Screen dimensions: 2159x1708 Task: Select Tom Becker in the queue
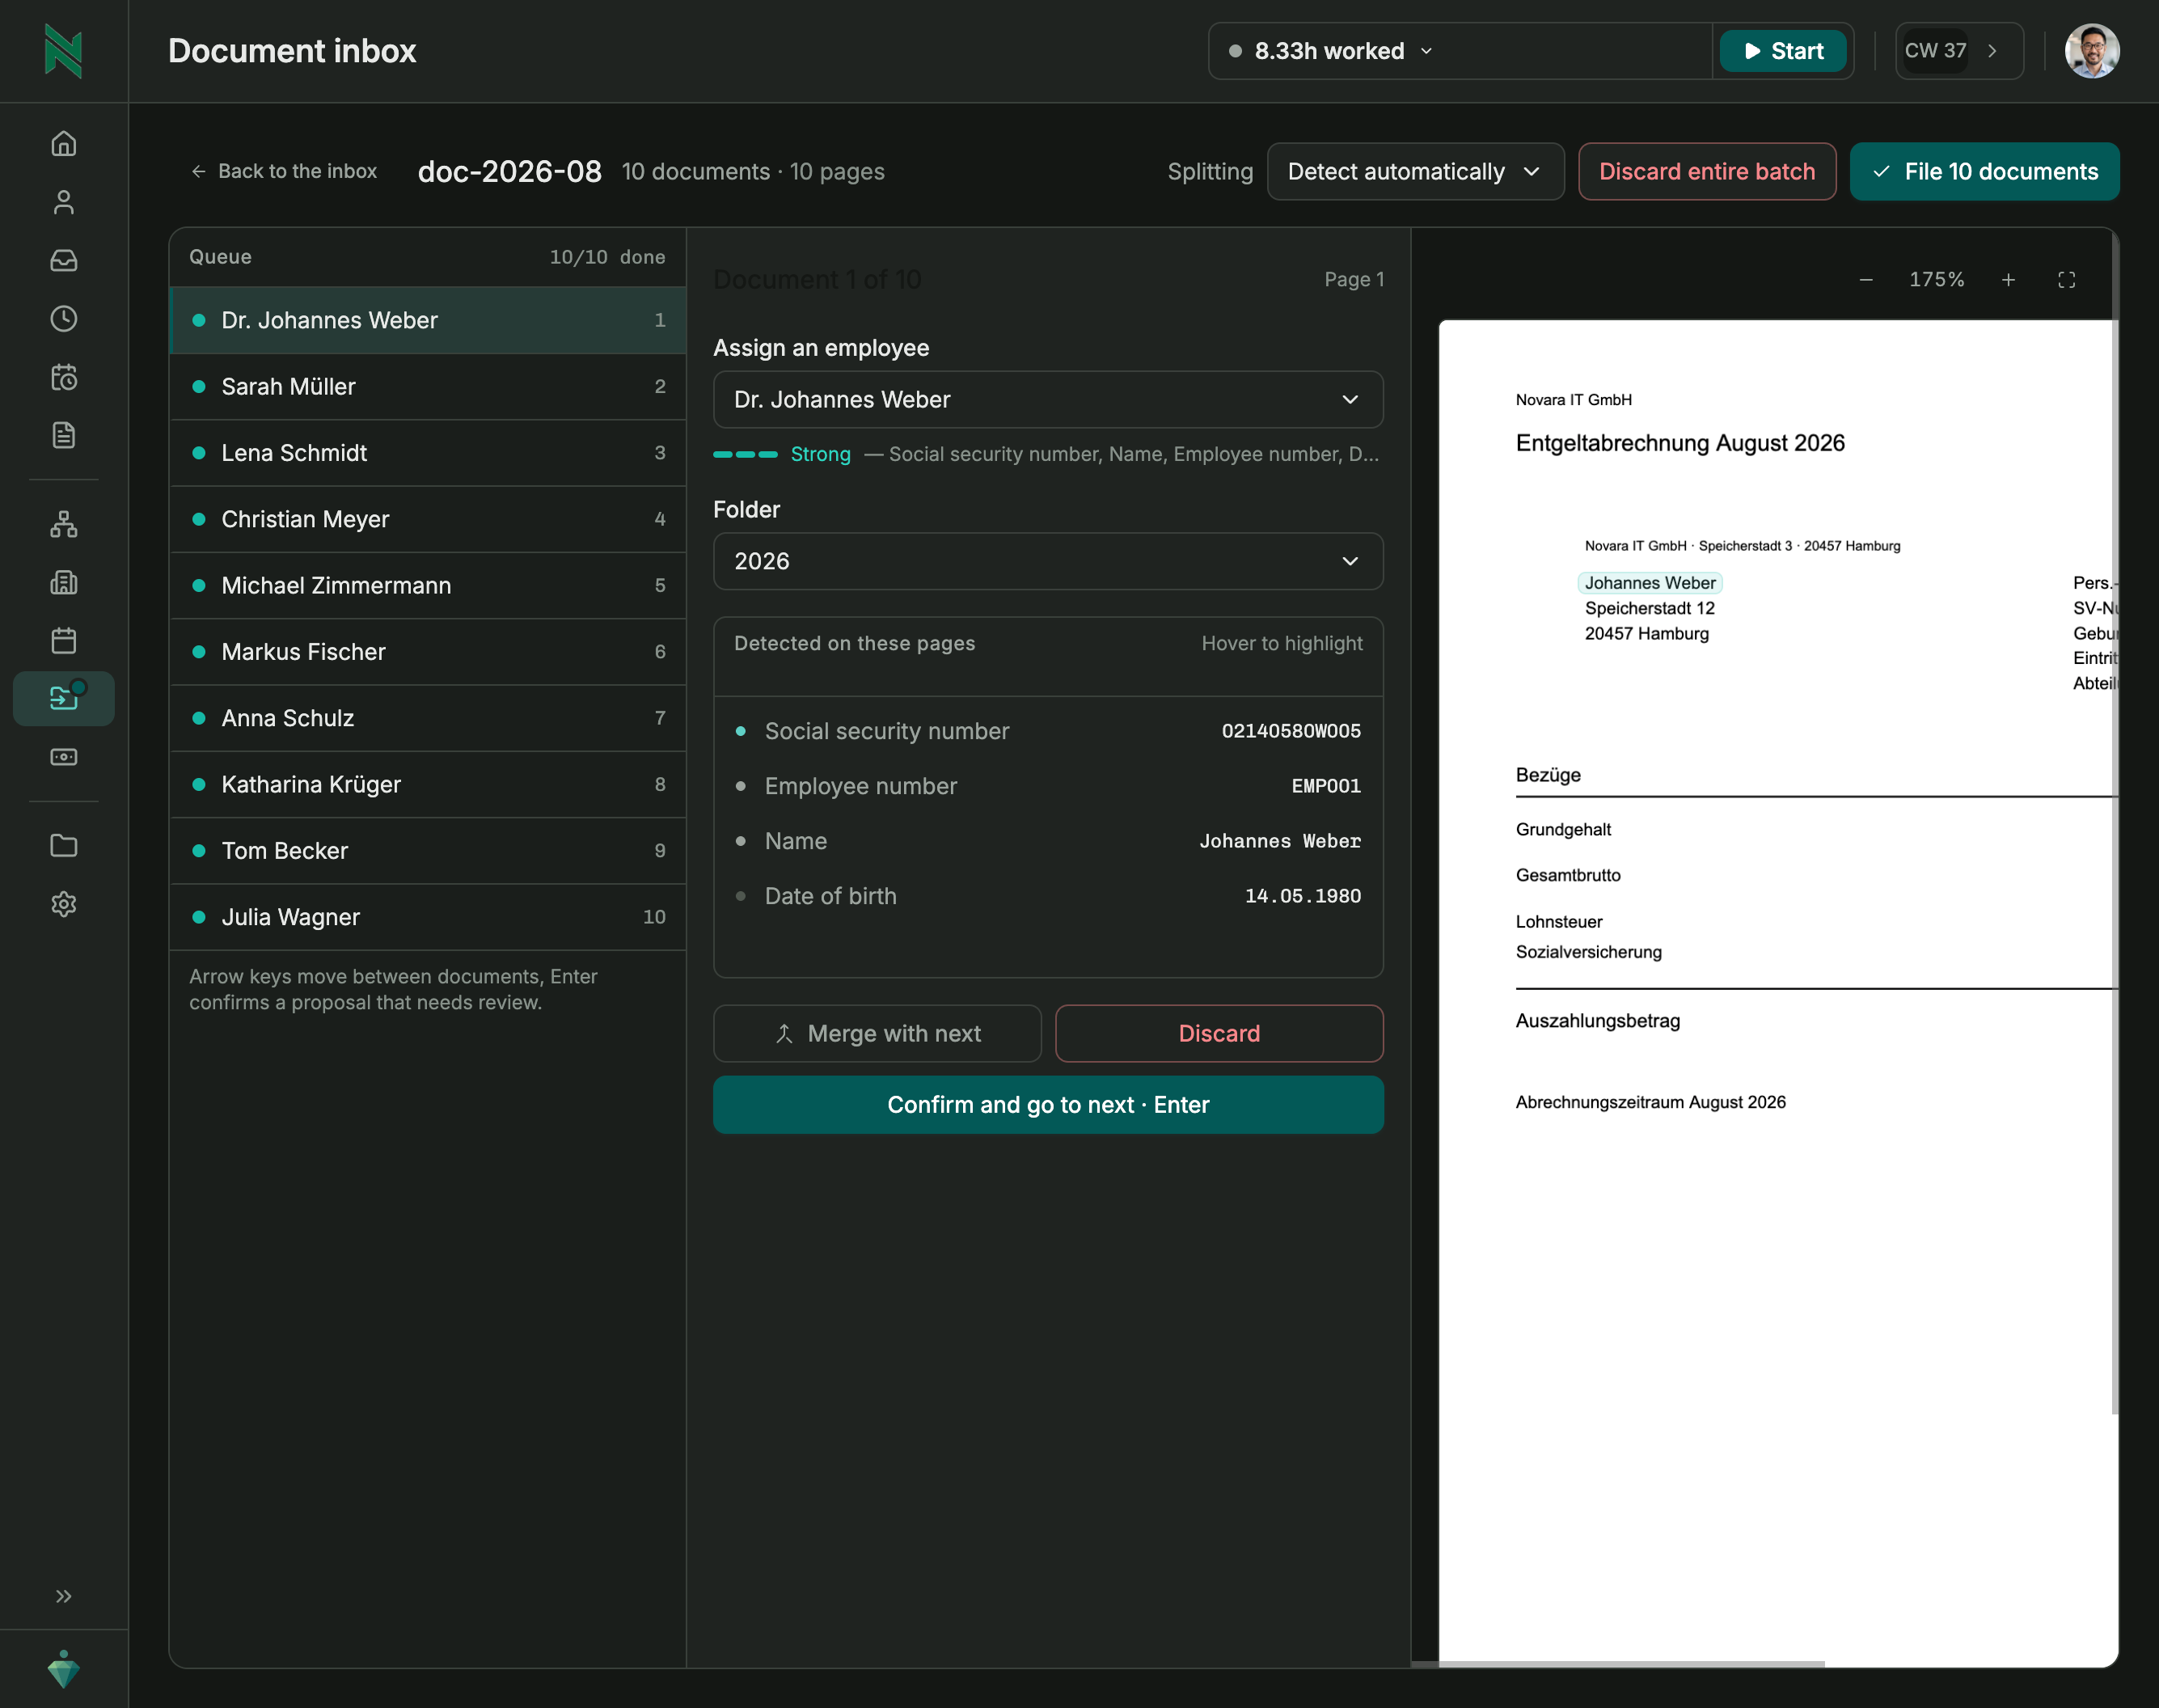(x=428, y=851)
